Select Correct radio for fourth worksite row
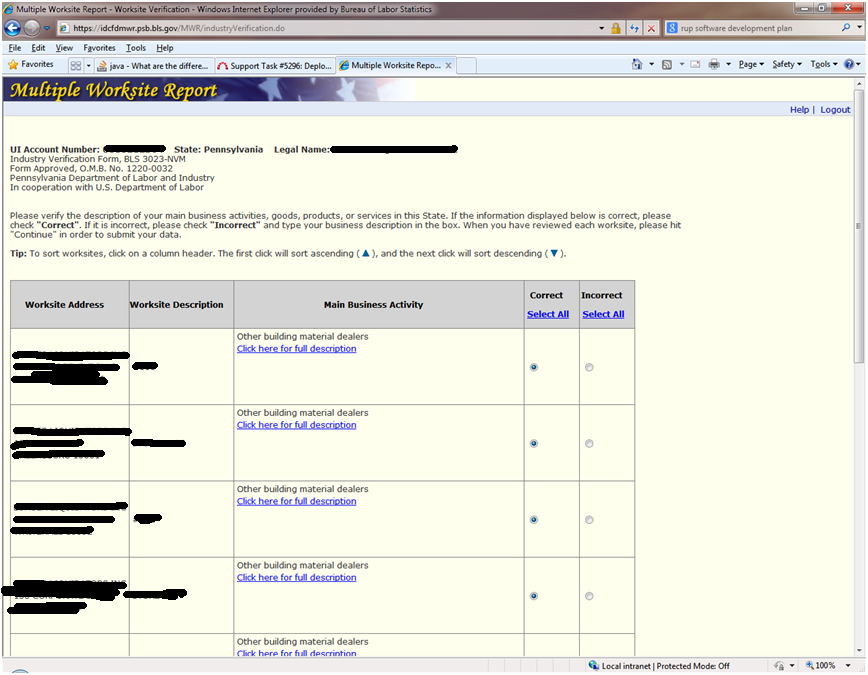Screen dimensions: 868x675 pos(534,596)
